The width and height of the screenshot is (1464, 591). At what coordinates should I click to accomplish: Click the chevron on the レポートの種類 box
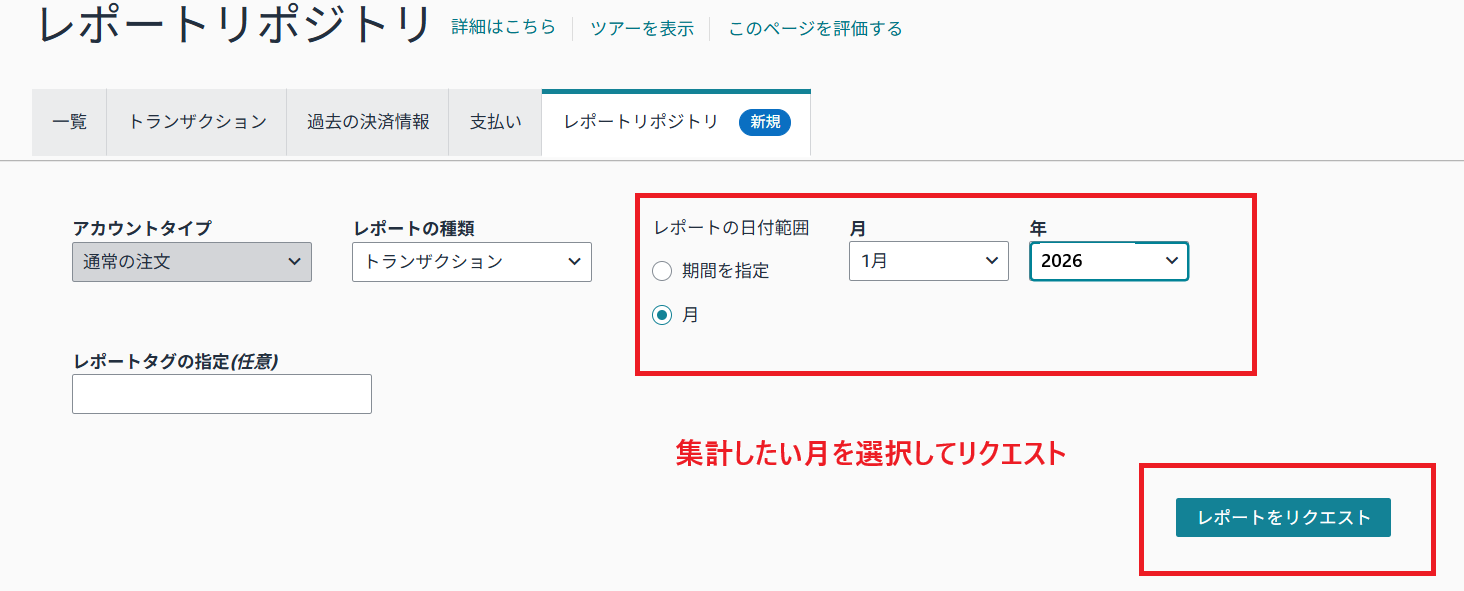click(575, 262)
